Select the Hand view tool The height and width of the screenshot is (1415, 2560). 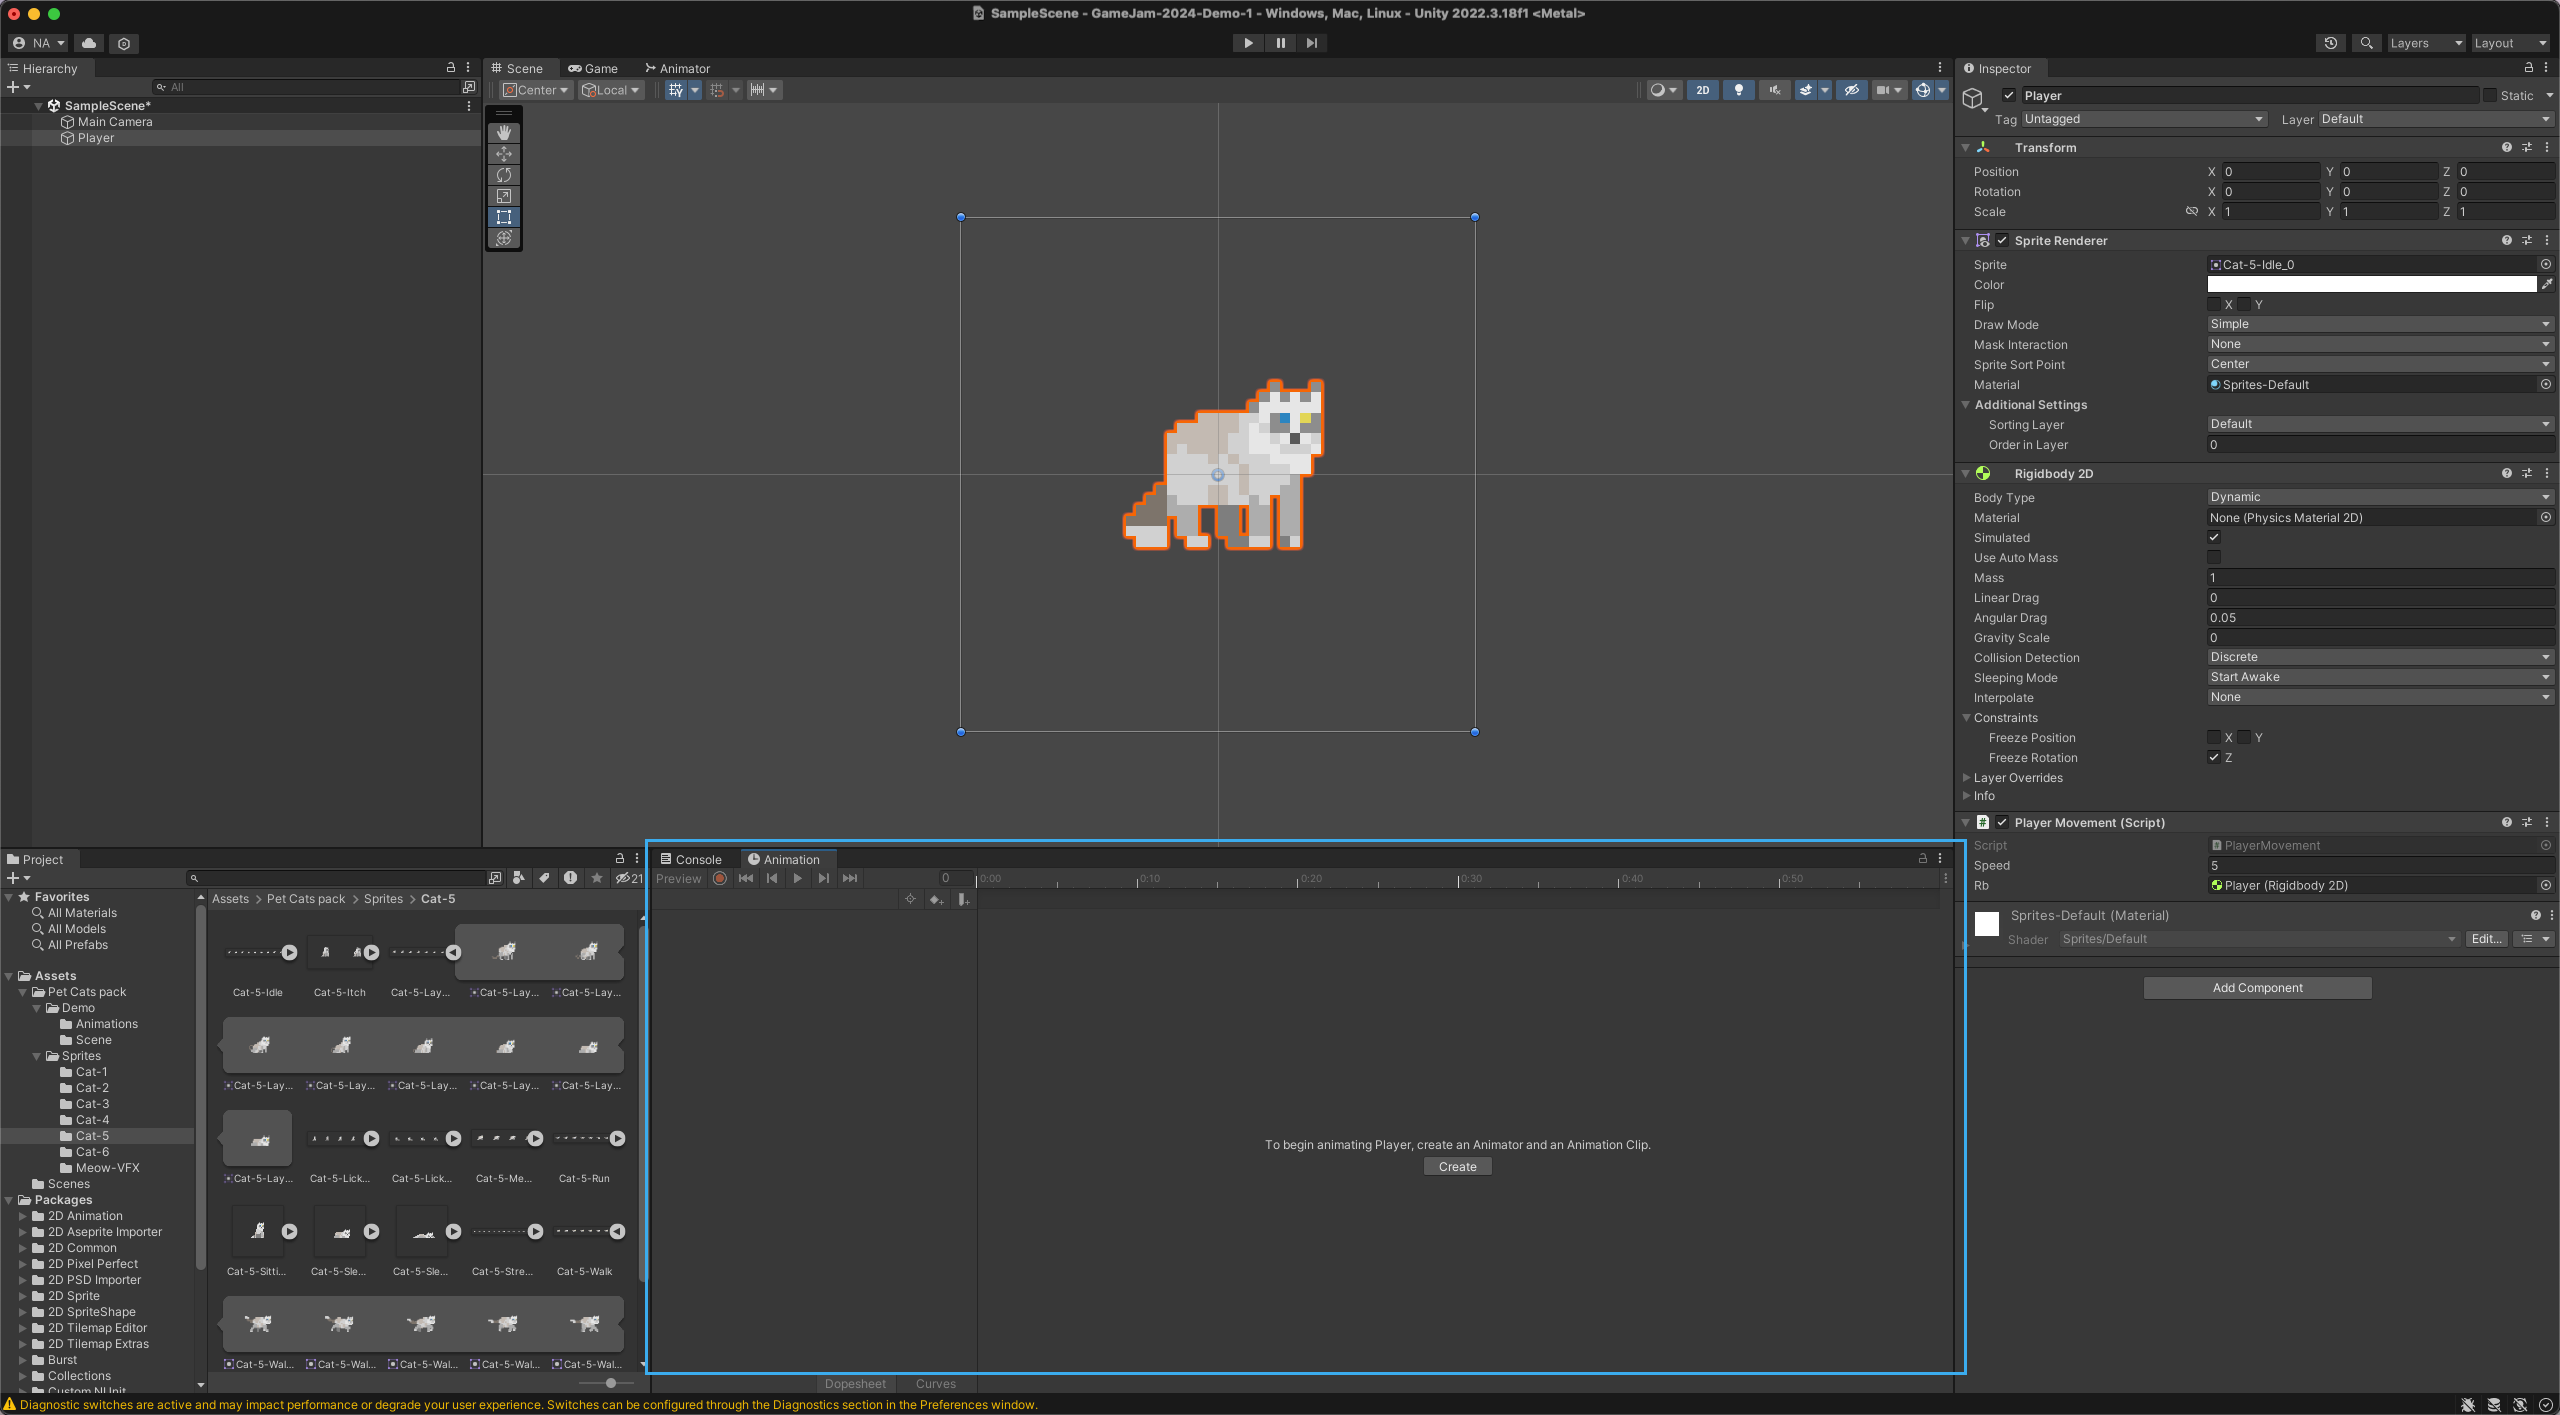(504, 132)
